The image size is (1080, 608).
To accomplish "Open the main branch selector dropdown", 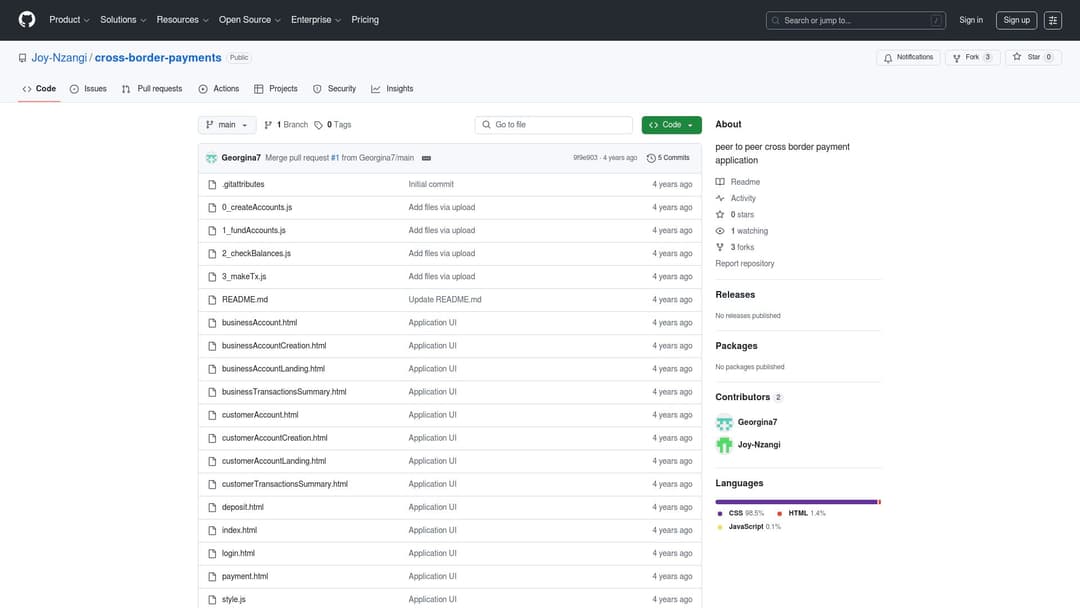I will [x=227, y=125].
